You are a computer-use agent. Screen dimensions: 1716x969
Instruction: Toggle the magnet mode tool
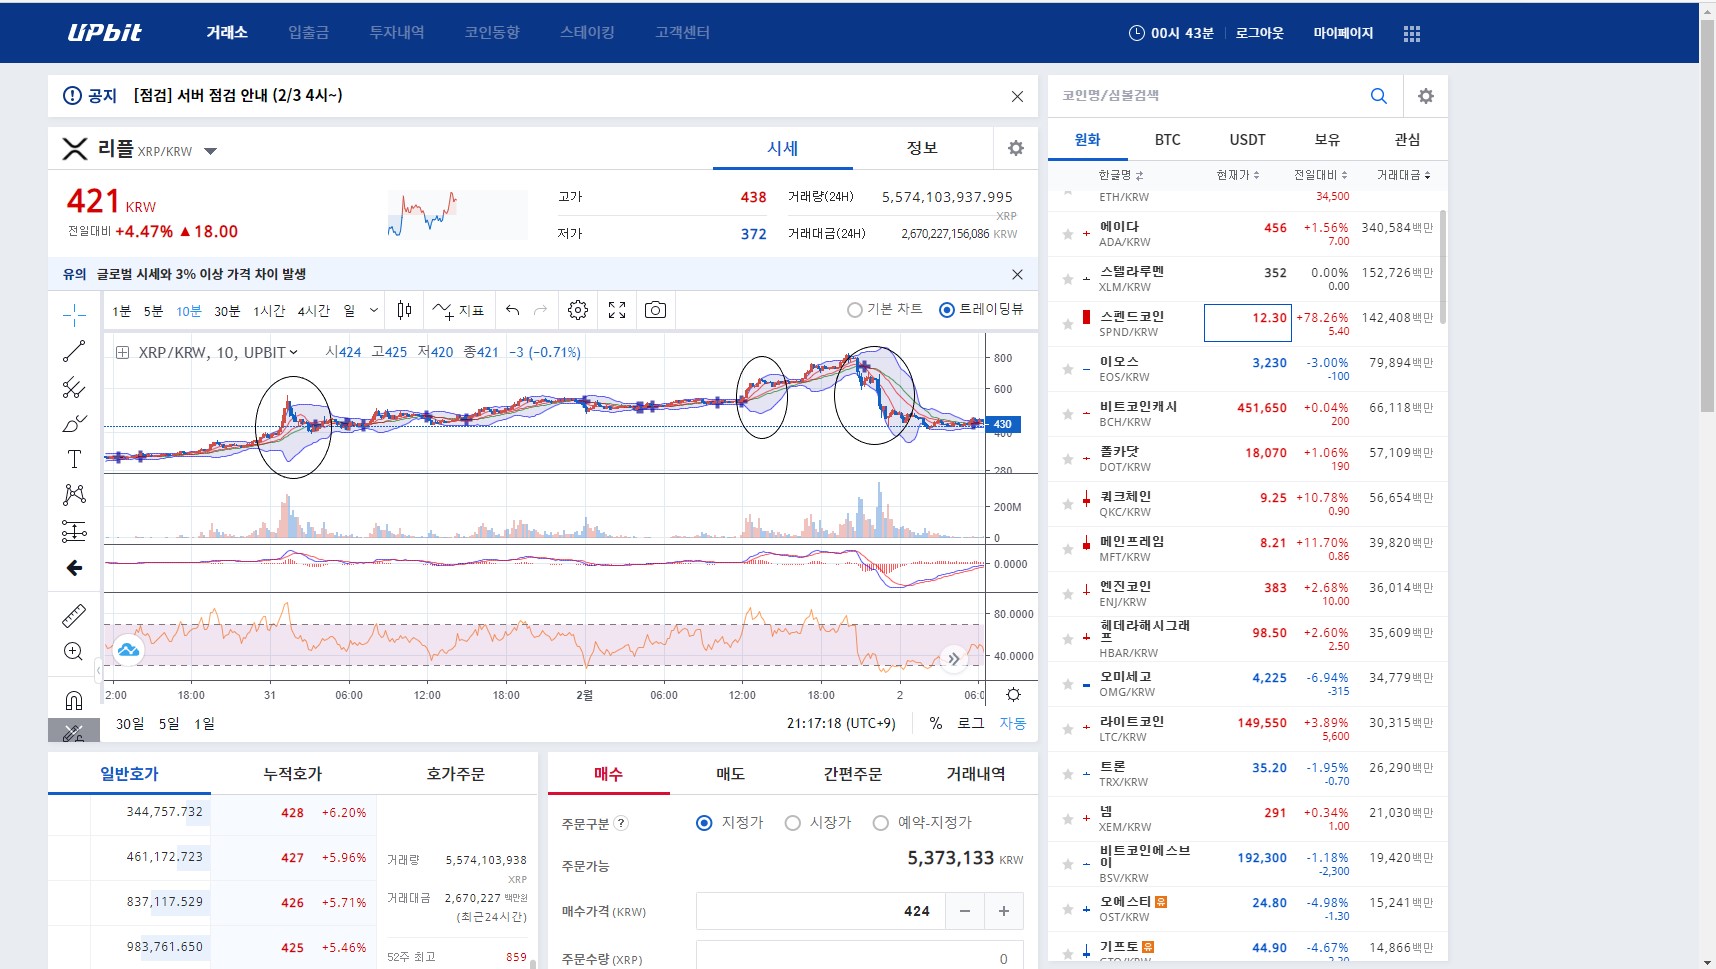(x=74, y=700)
